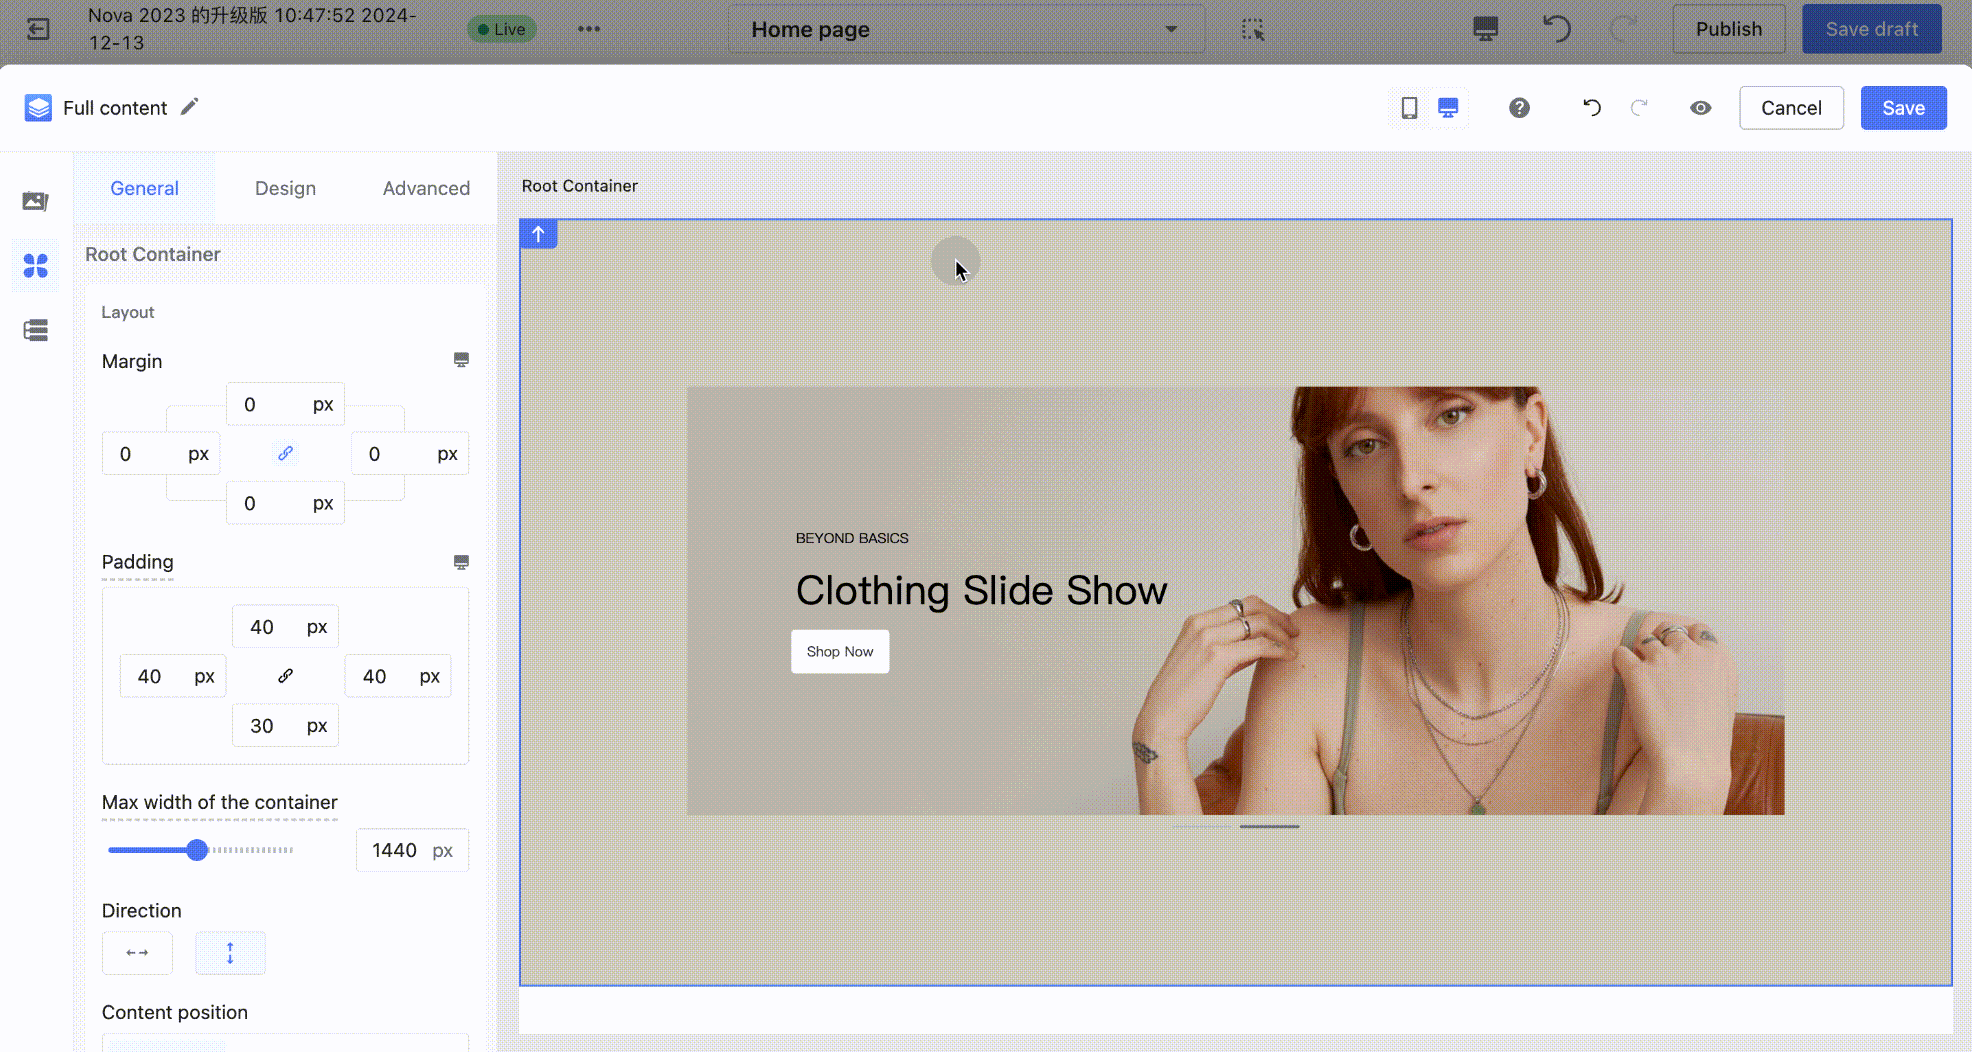Adjust the max width container slider
Viewport: 1972px width, 1052px height.
click(x=197, y=850)
